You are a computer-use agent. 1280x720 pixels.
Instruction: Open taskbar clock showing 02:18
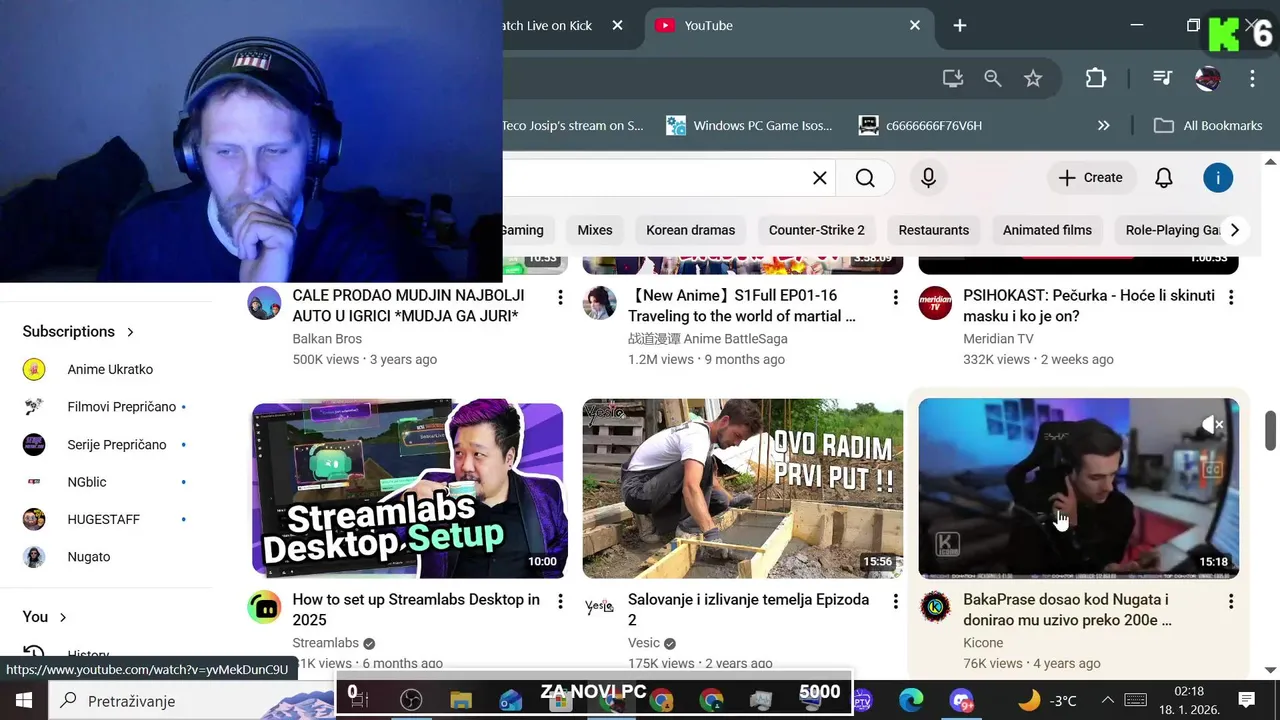(x=1189, y=700)
